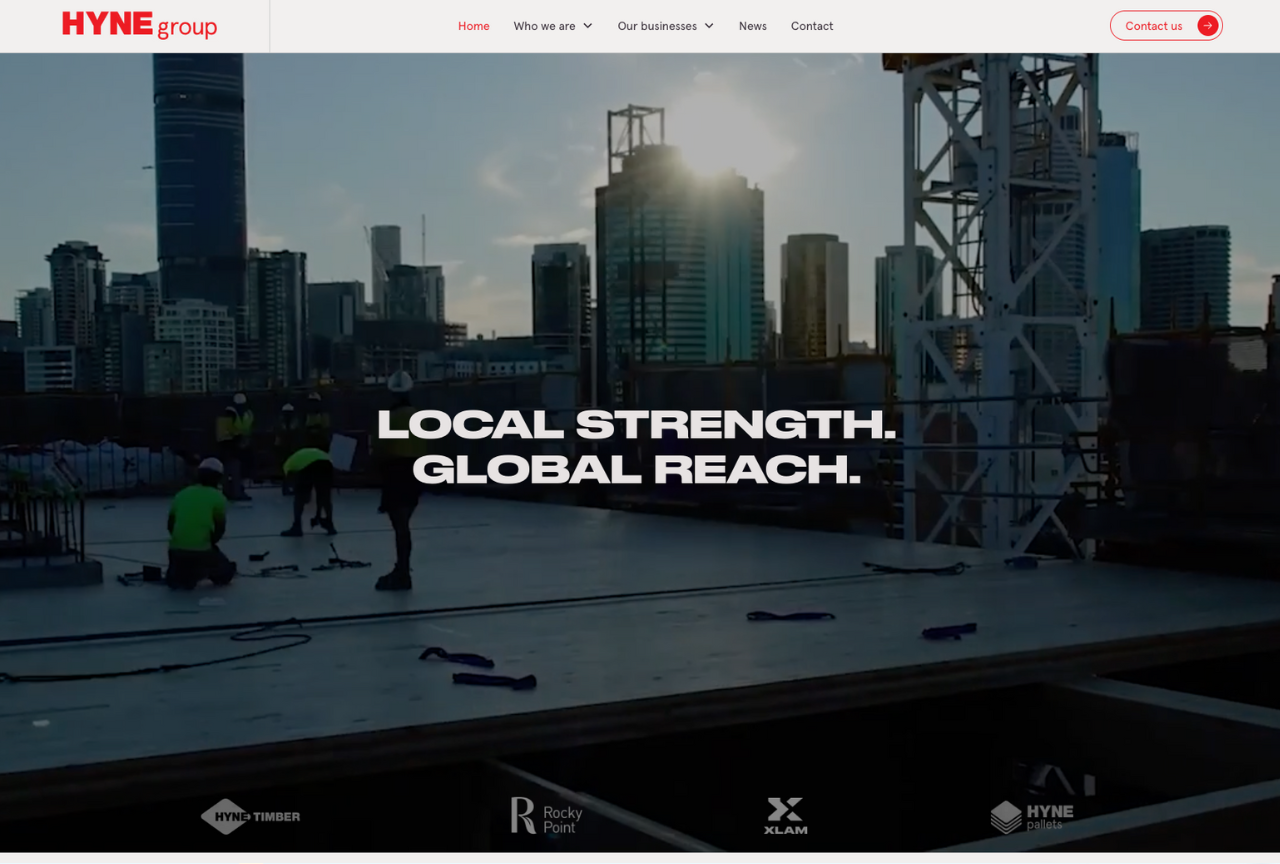This screenshot has width=1280, height=864.
Task: Open the Rocky Point wordmark link
Action: (x=562, y=819)
